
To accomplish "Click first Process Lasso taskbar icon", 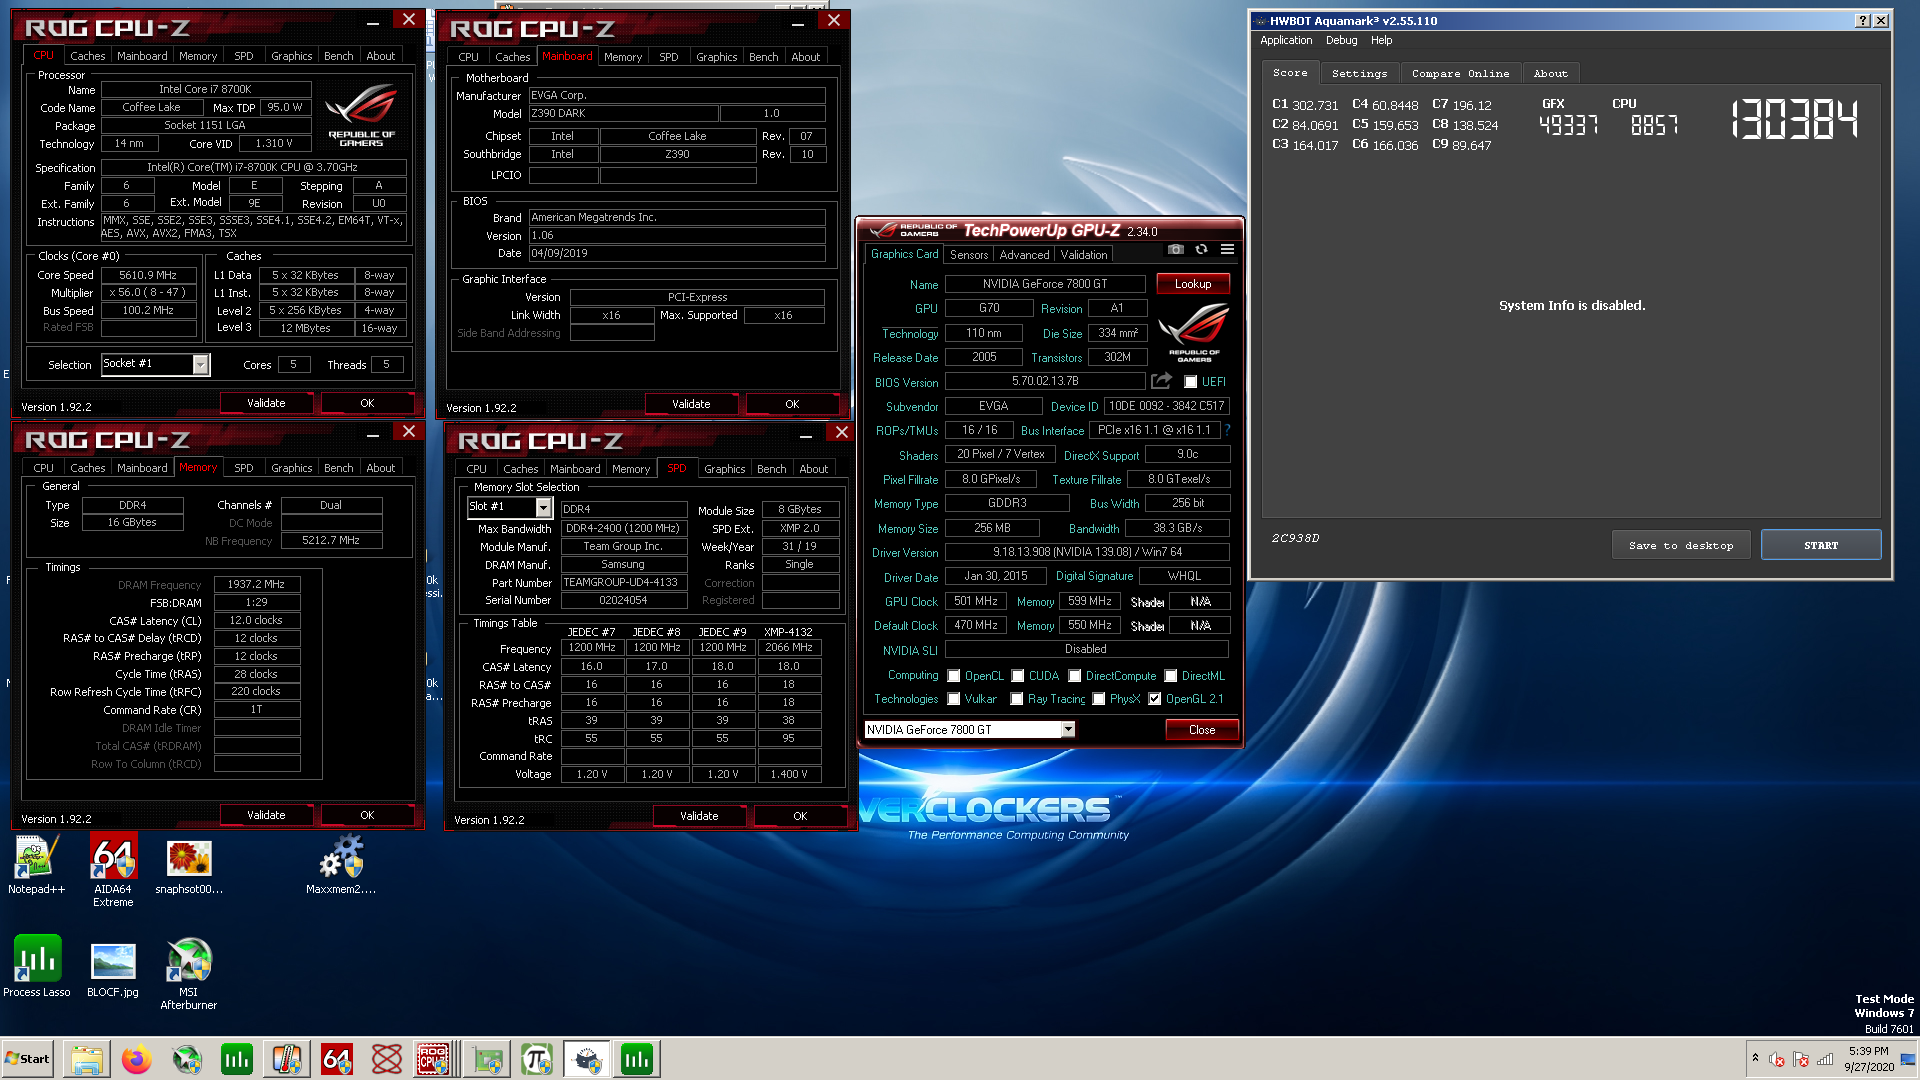I will pyautogui.click(x=237, y=1059).
